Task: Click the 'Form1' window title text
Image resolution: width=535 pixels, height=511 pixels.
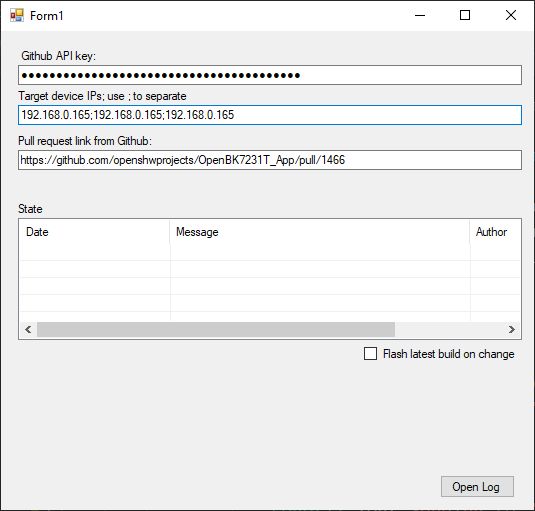Action: pyautogui.click(x=47, y=16)
